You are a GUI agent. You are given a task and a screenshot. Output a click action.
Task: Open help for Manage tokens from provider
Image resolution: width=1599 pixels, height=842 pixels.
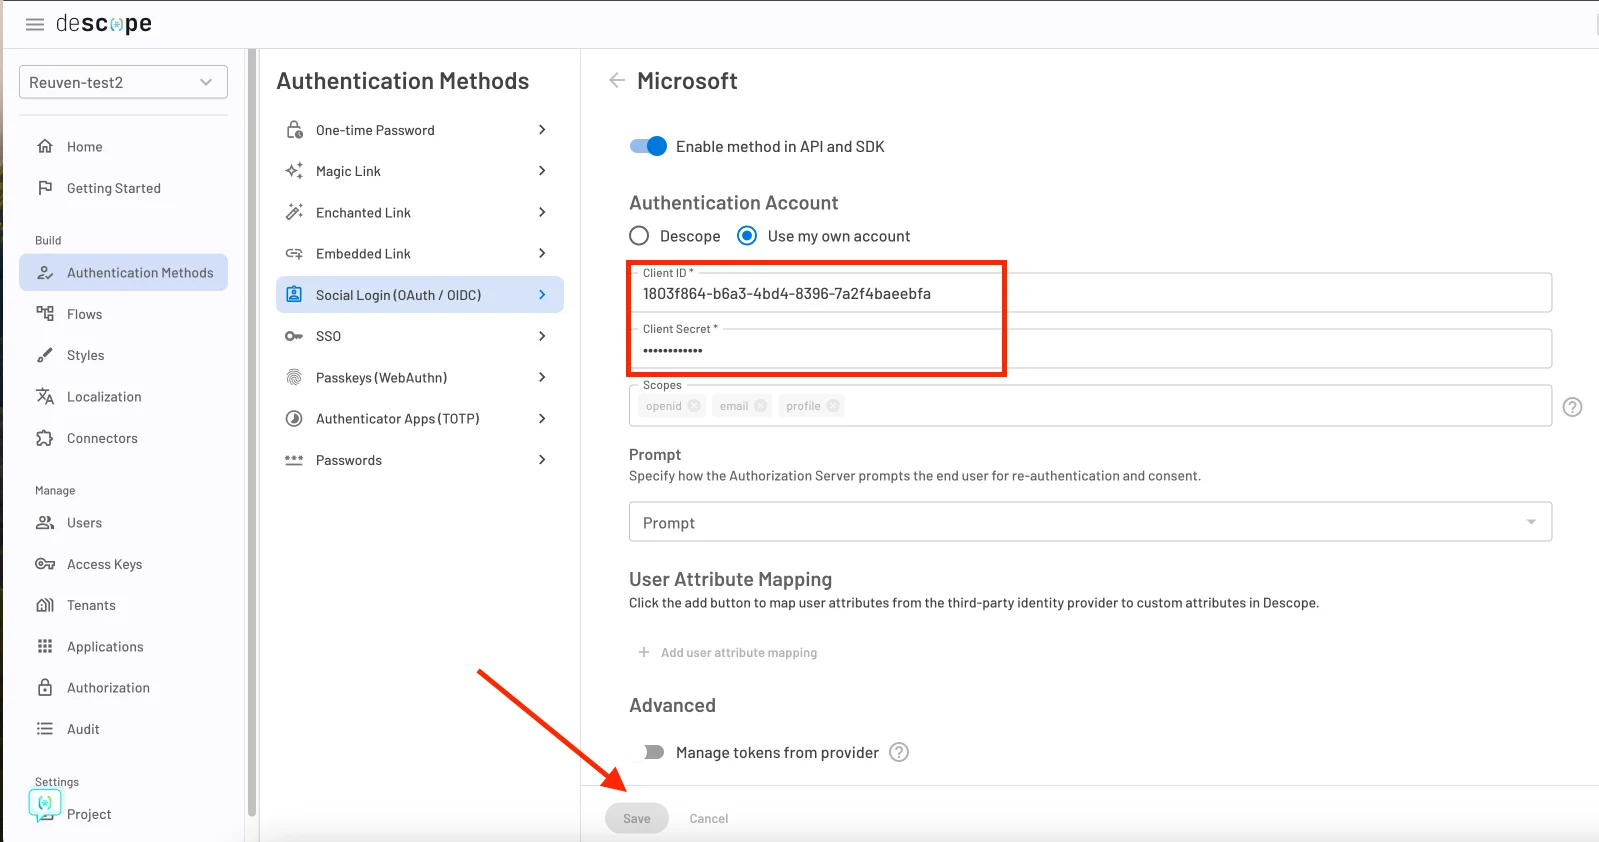tap(899, 752)
